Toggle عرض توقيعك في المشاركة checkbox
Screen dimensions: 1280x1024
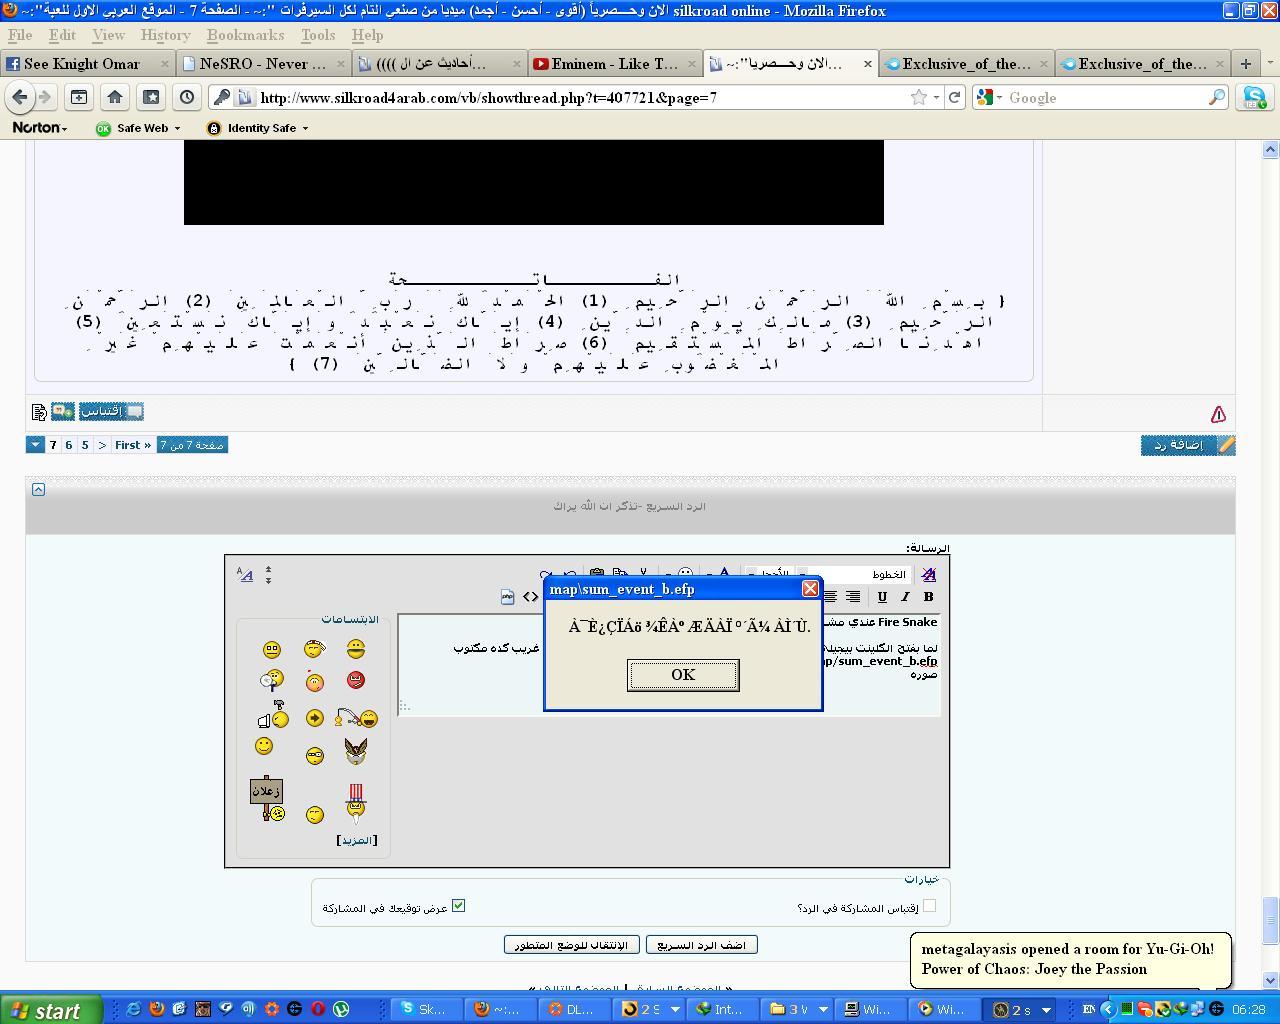coord(458,906)
